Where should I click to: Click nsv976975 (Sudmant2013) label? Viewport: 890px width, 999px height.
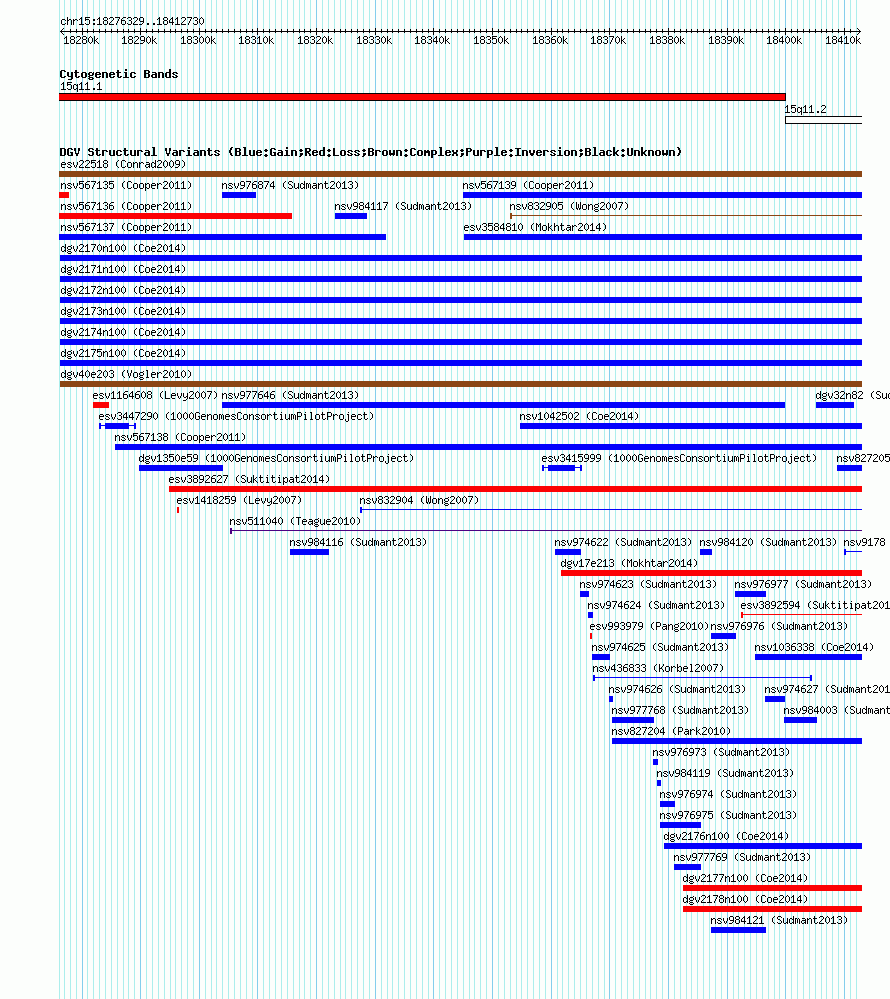click(728, 816)
